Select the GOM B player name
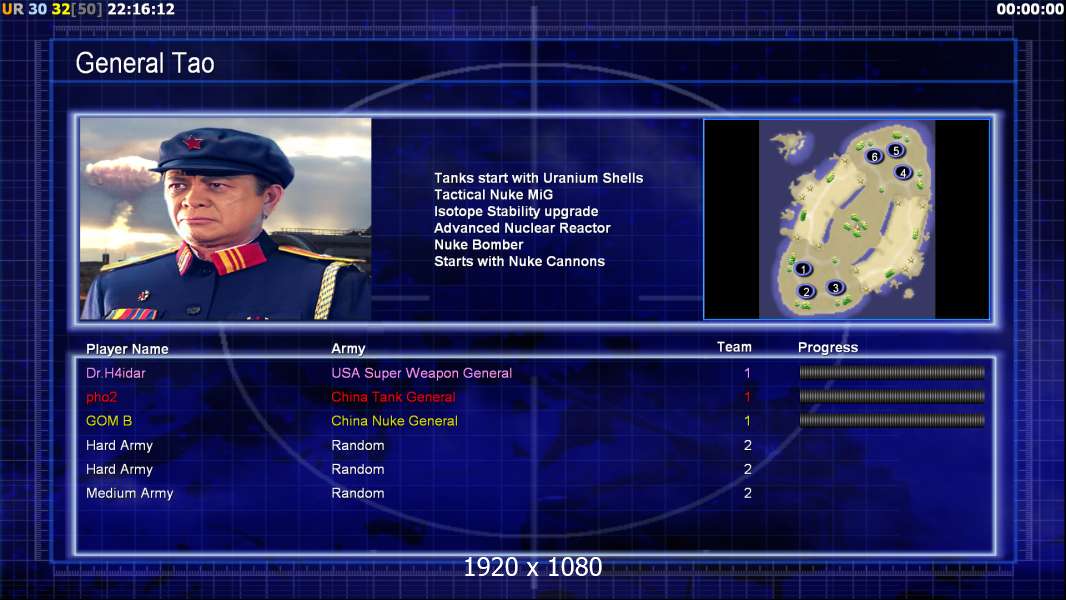The height and width of the screenshot is (600, 1066). click(109, 421)
